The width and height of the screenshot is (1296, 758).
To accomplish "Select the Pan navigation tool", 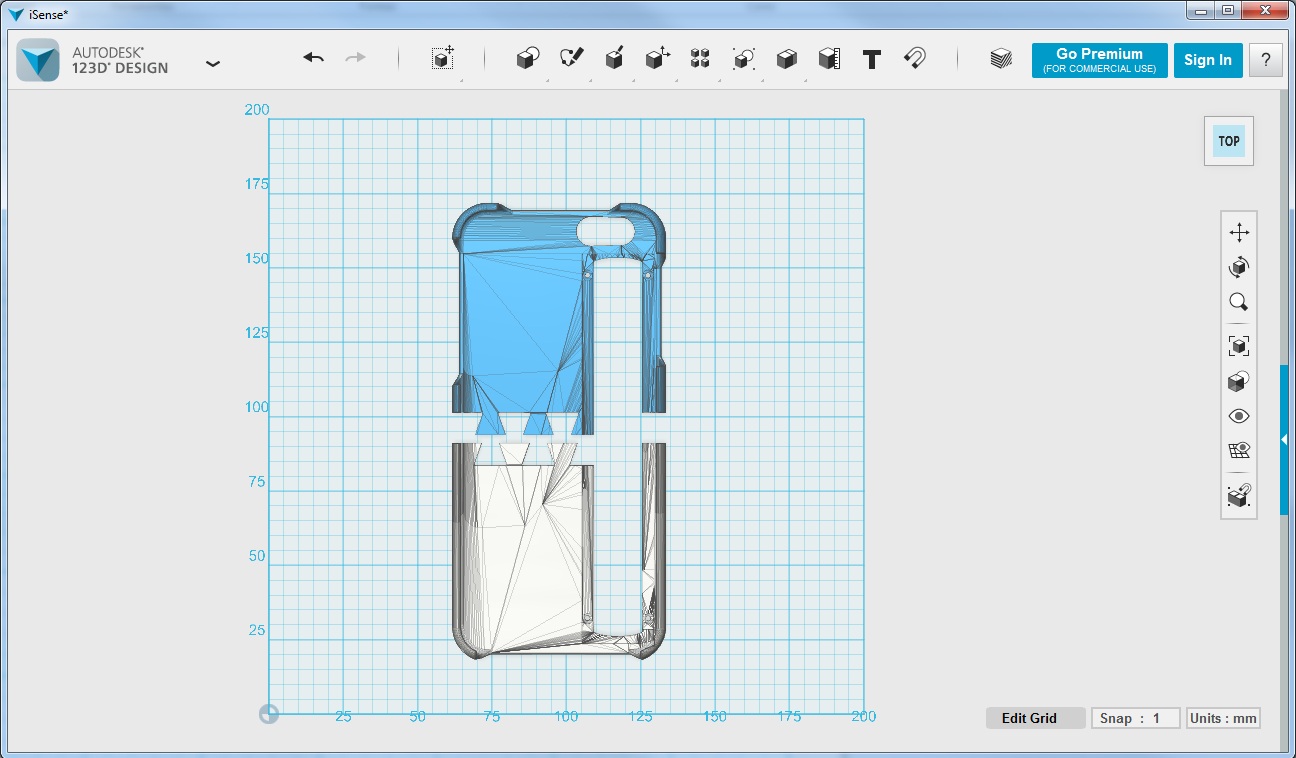I will click(1239, 233).
